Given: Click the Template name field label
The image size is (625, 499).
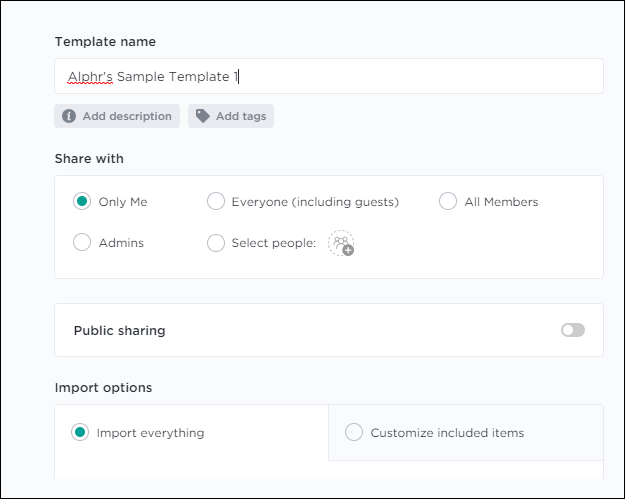Looking at the screenshot, I should point(105,42).
